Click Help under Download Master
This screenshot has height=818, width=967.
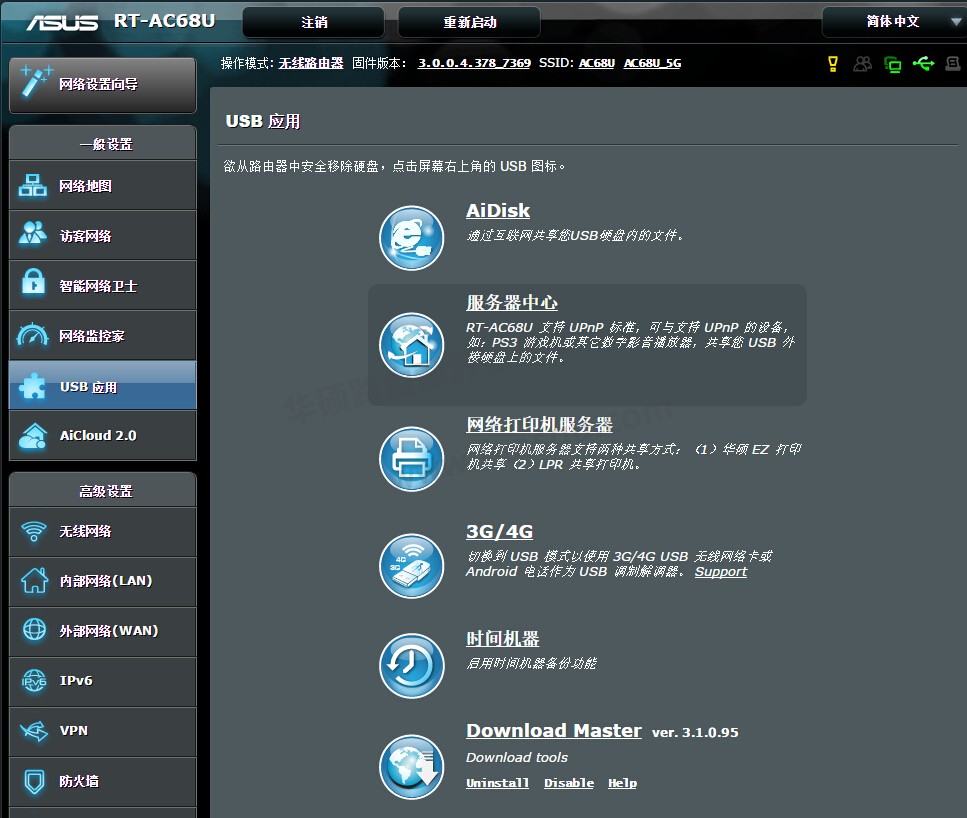click(622, 783)
